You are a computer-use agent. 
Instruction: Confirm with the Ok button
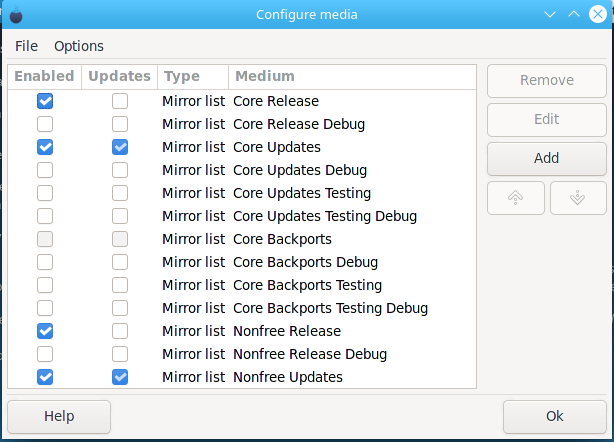point(555,417)
